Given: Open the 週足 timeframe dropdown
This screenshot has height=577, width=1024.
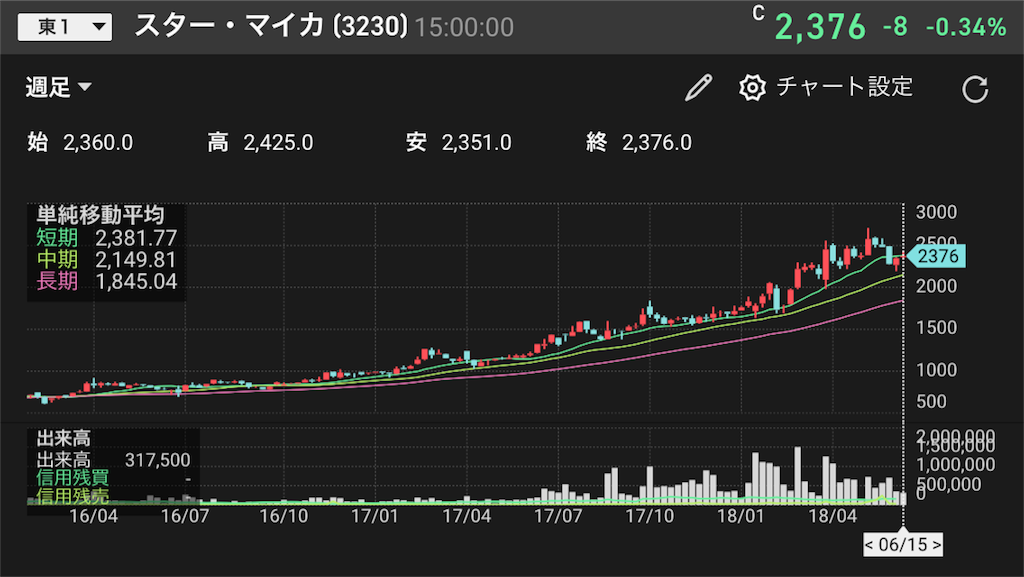Looking at the screenshot, I should pyautogui.click(x=58, y=87).
